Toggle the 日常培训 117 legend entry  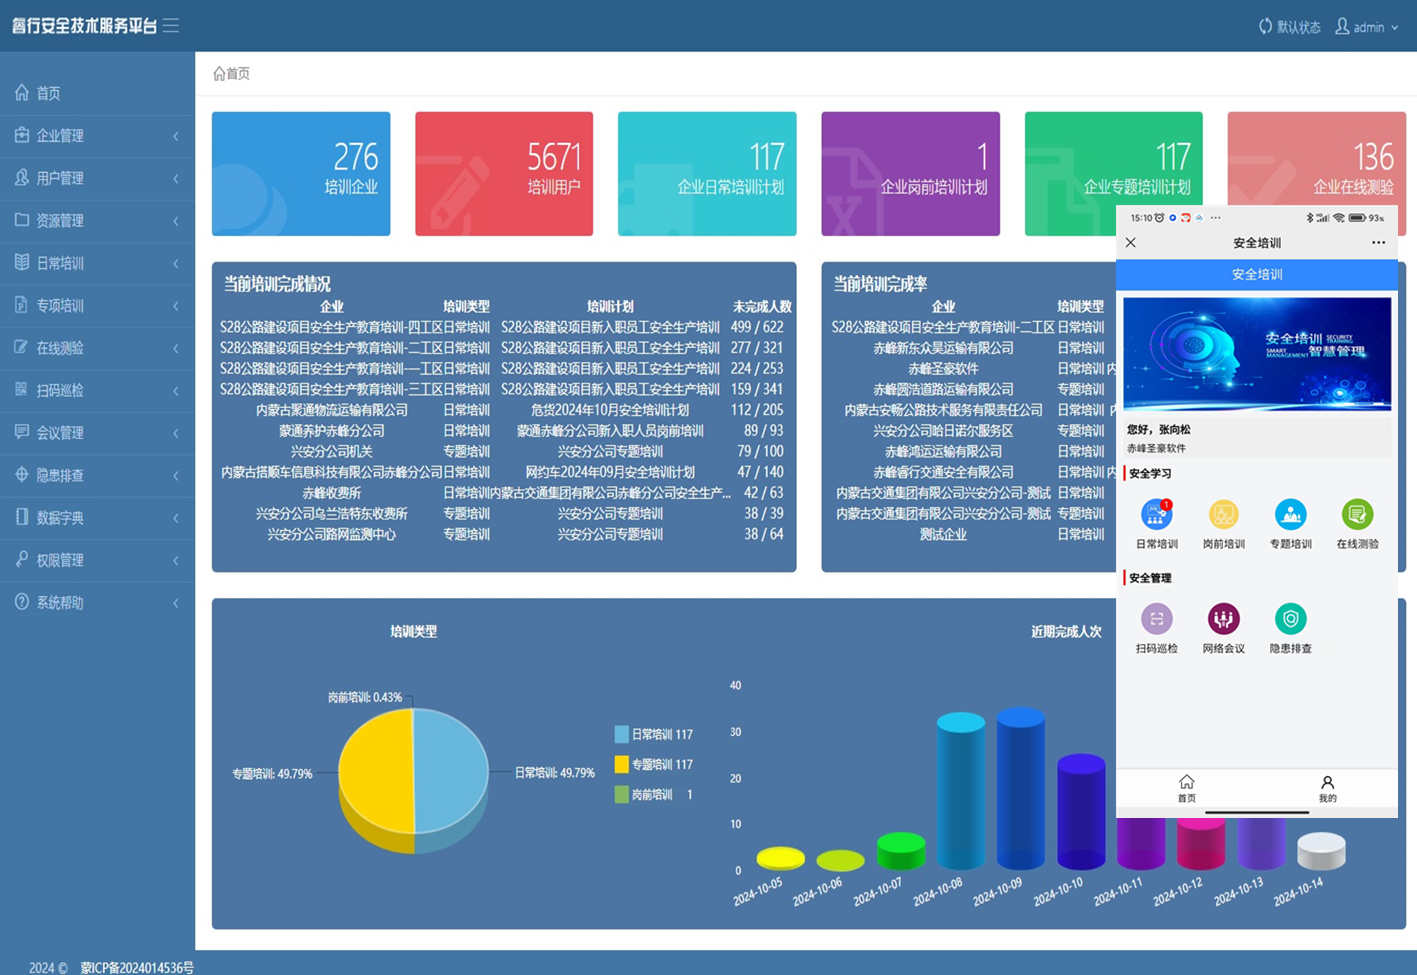(x=654, y=734)
